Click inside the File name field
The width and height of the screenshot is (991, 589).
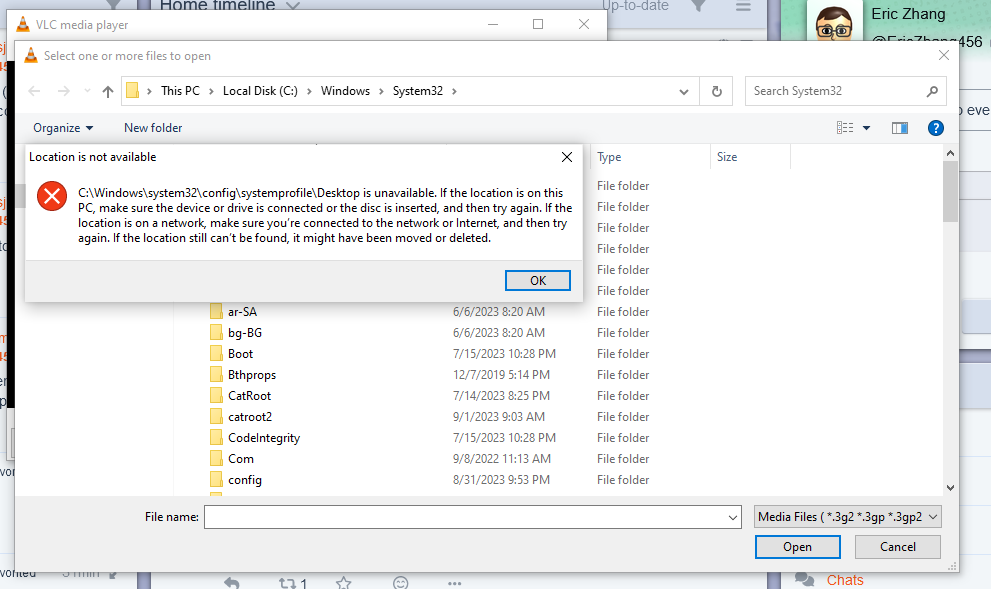pyautogui.click(x=465, y=517)
